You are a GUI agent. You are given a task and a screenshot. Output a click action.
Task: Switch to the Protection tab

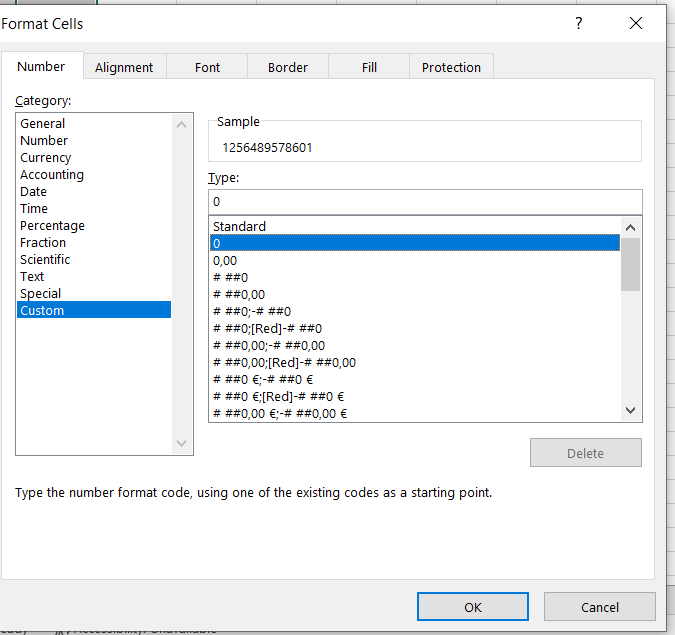pos(451,67)
